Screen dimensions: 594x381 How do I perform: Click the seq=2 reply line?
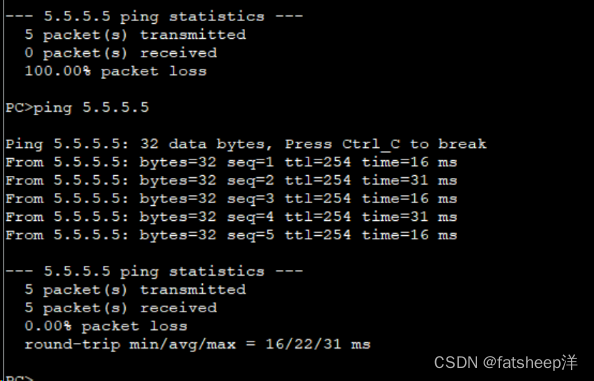pos(231,180)
